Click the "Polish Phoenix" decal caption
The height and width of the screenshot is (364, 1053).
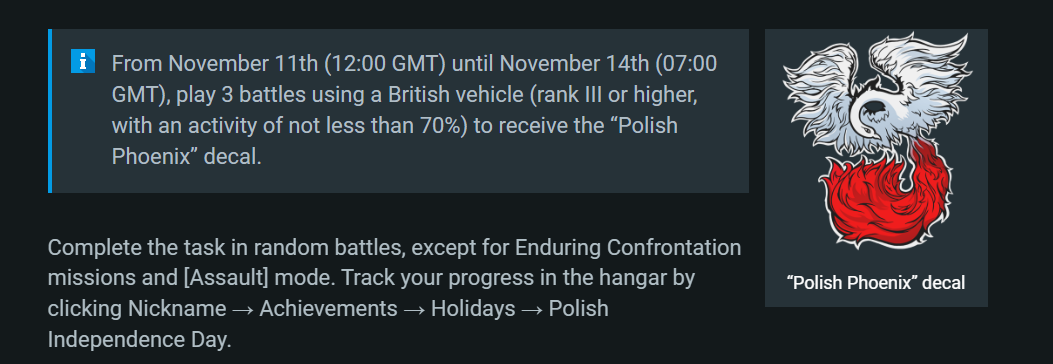tap(876, 283)
